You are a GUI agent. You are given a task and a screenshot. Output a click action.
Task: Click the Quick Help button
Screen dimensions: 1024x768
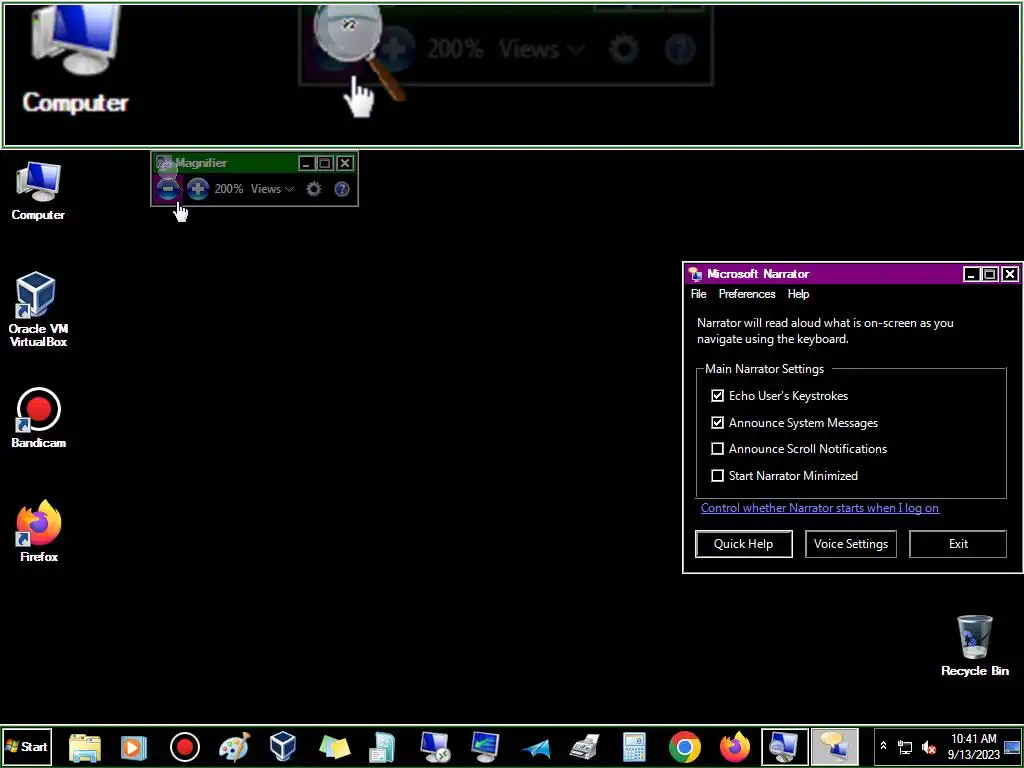pos(744,544)
